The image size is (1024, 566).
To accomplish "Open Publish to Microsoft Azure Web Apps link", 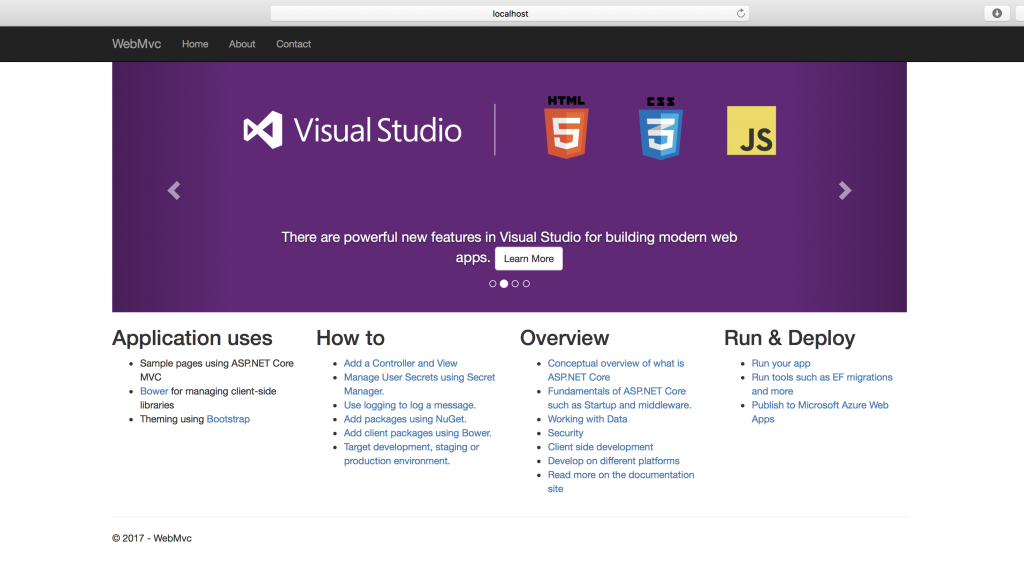I will 820,412.
